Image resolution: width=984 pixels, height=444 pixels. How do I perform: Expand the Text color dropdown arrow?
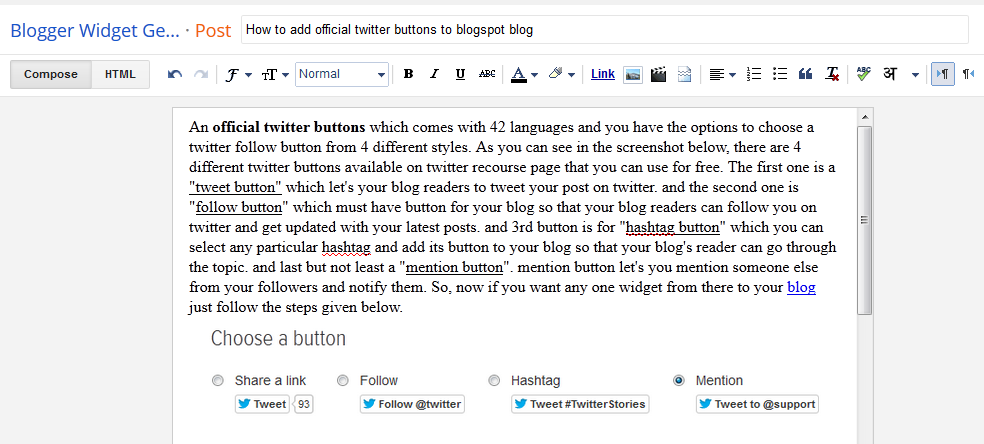click(x=535, y=75)
